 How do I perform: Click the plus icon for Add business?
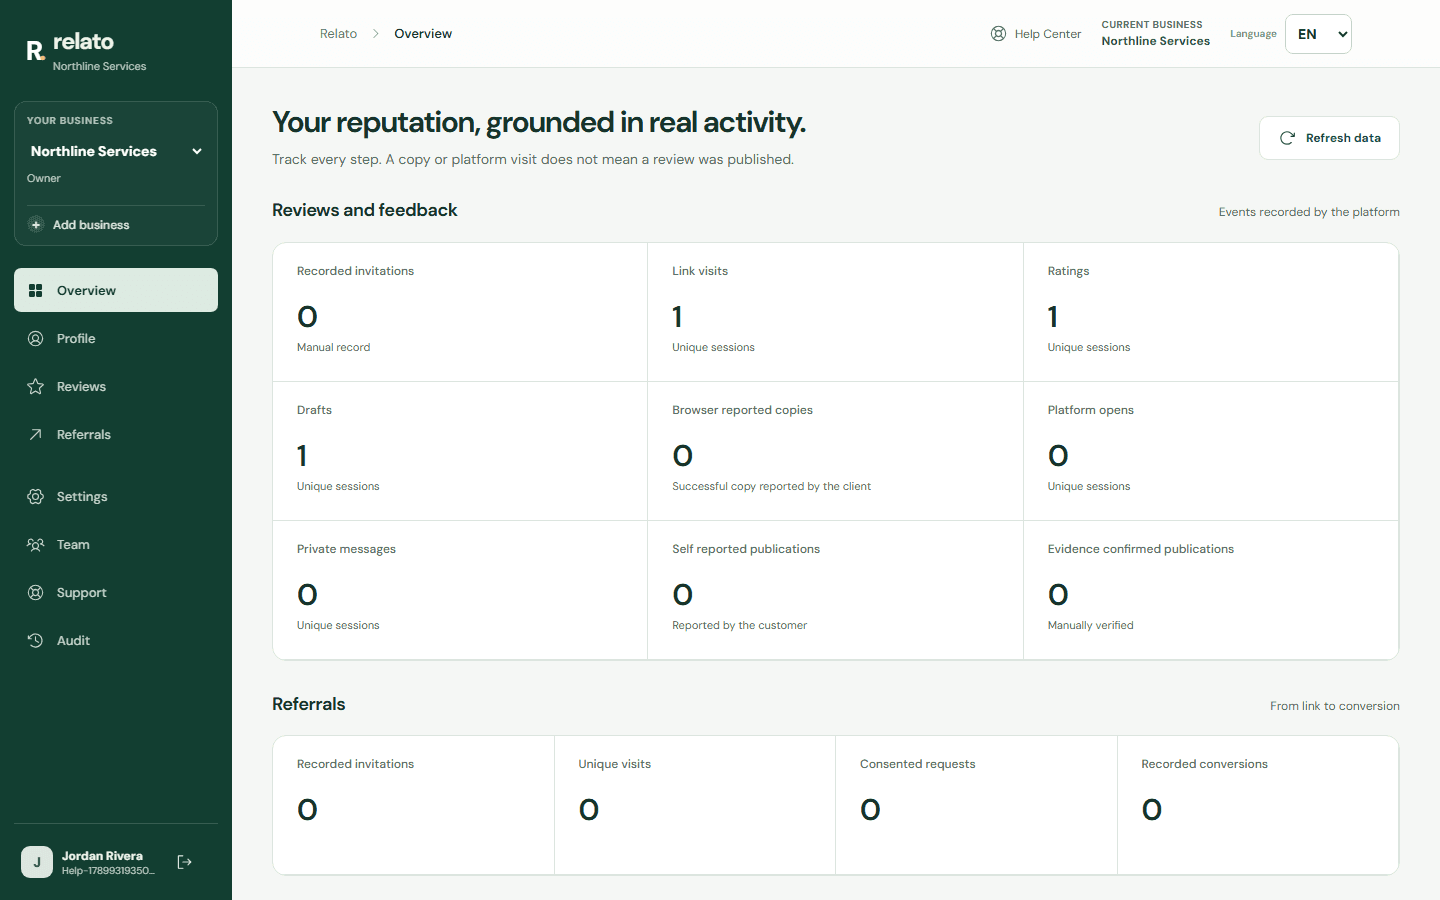[36, 225]
